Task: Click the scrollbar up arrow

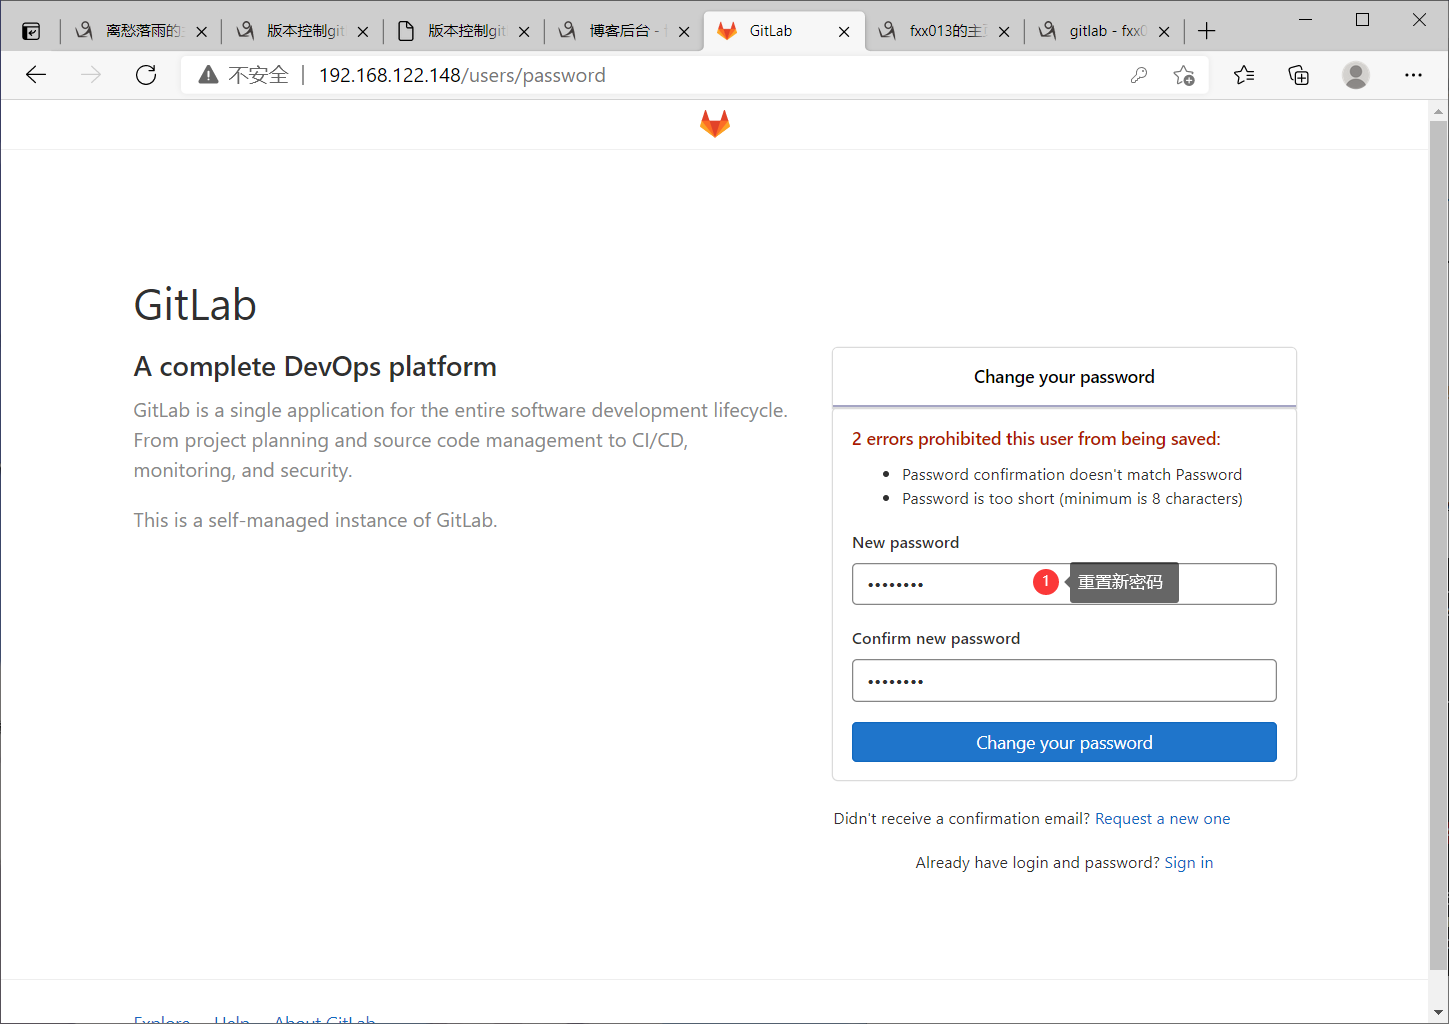Action: pyautogui.click(x=1439, y=110)
